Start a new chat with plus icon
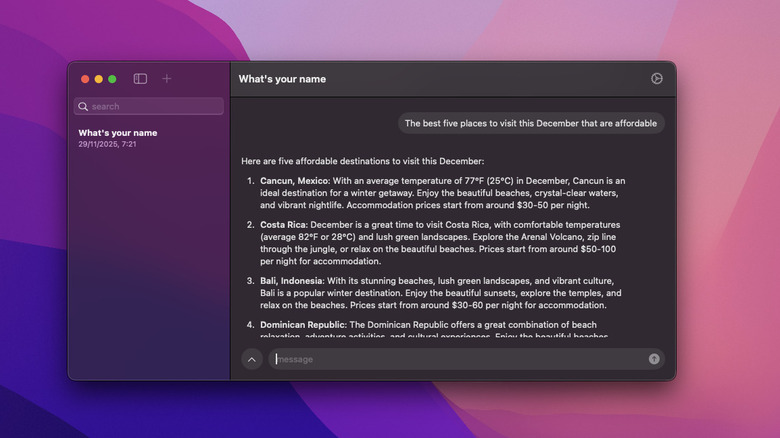The width and height of the screenshot is (780, 438). [167, 79]
